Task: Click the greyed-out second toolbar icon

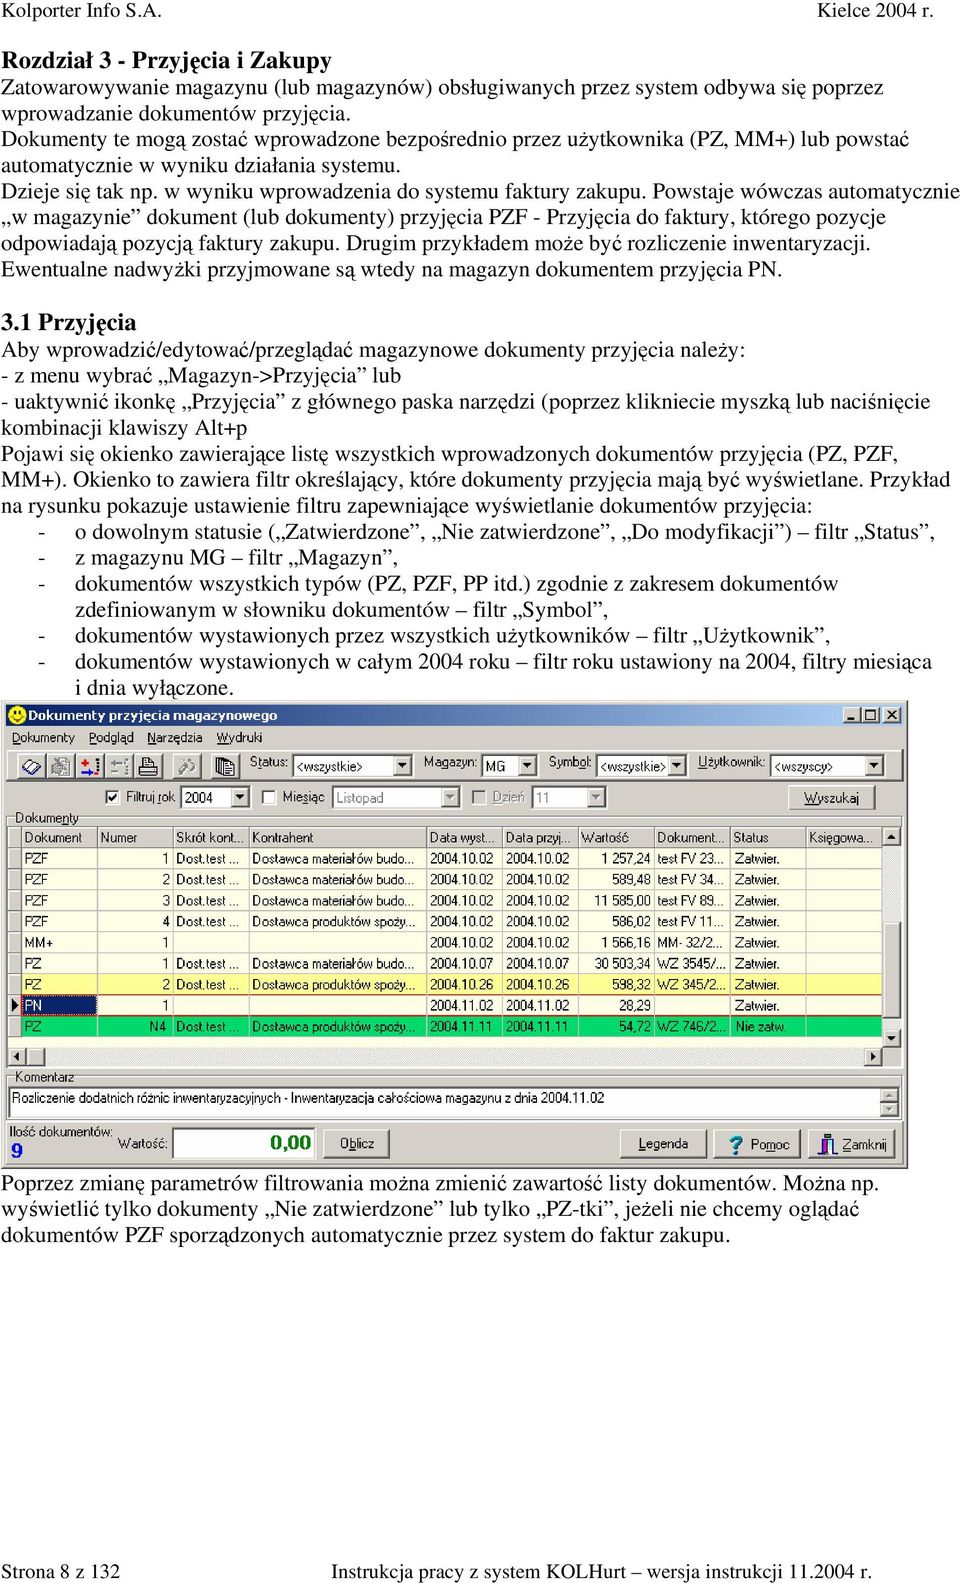Action: 59,766
